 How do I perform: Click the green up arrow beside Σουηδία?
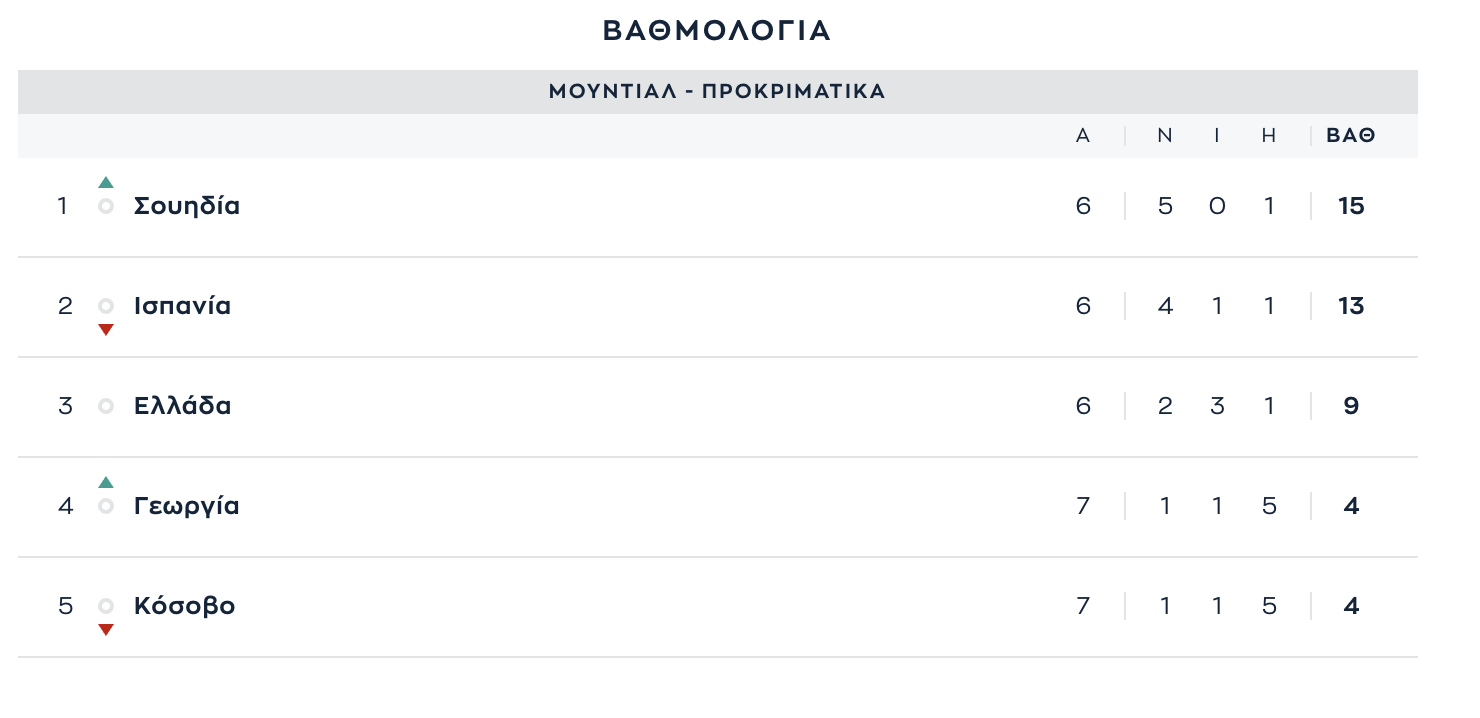pos(106,182)
